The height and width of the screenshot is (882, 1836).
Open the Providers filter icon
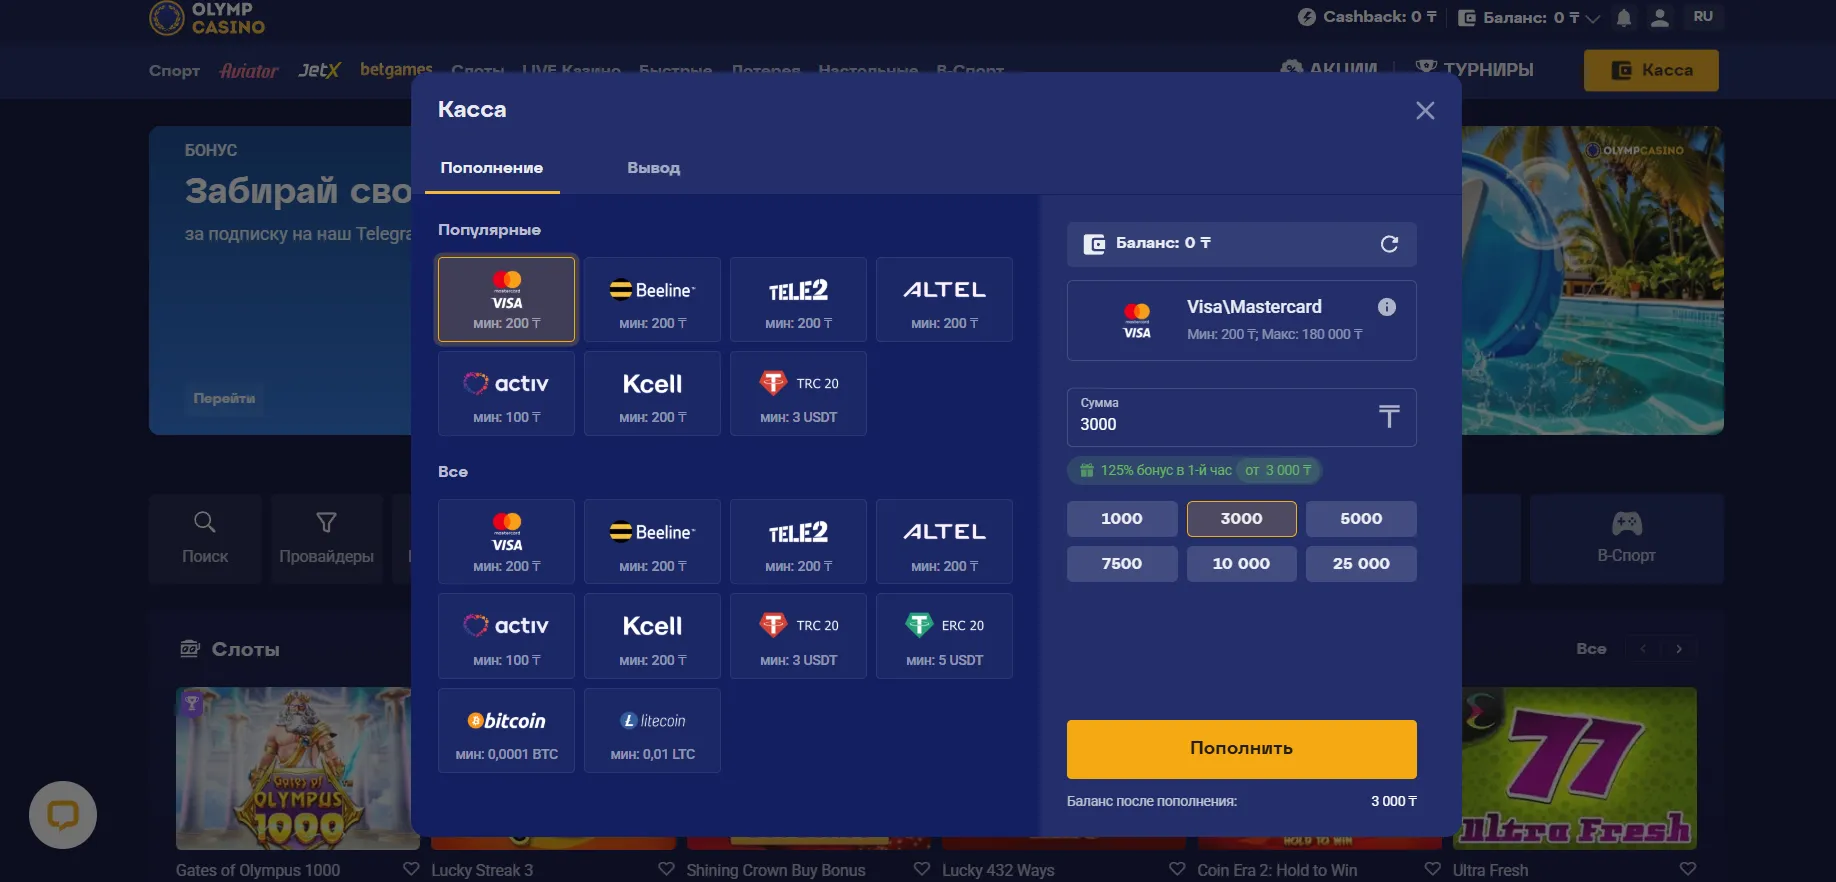(326, 522)
